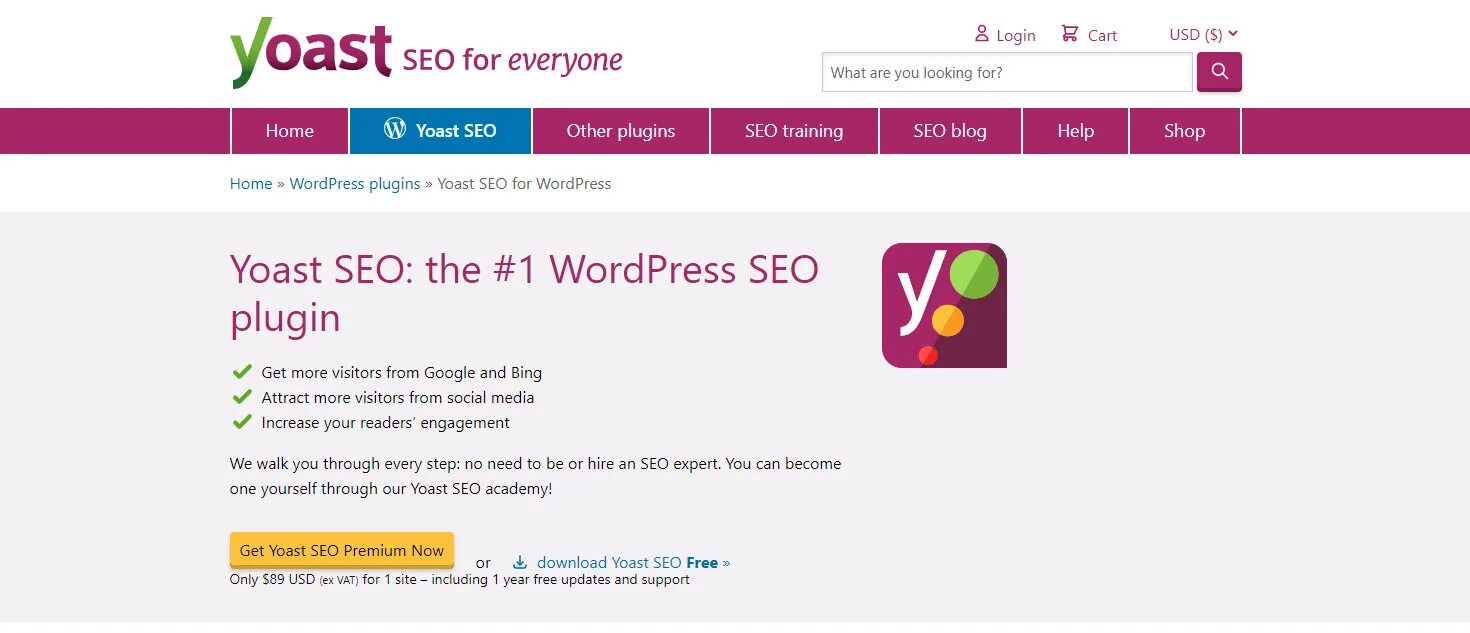This screenshot has height=633, width=1470.
Task: Click Get Yoast SEO Premium Now button
Action: 342,550
